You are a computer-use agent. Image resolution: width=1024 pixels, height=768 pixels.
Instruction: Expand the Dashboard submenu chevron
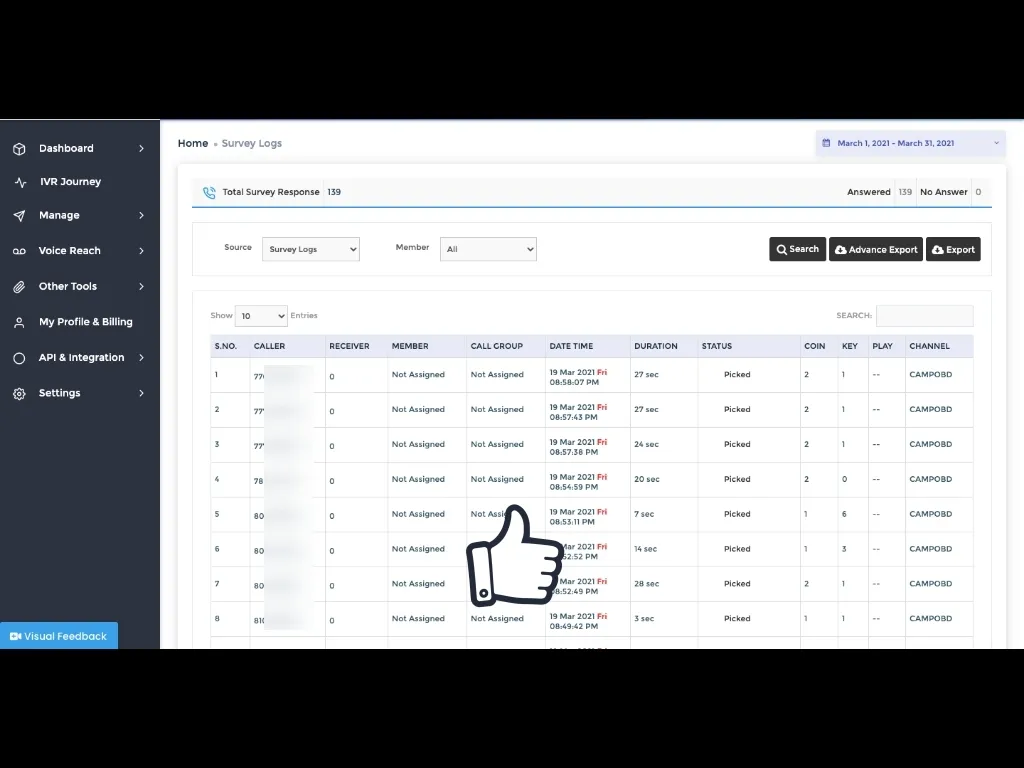tap(141, 148)
